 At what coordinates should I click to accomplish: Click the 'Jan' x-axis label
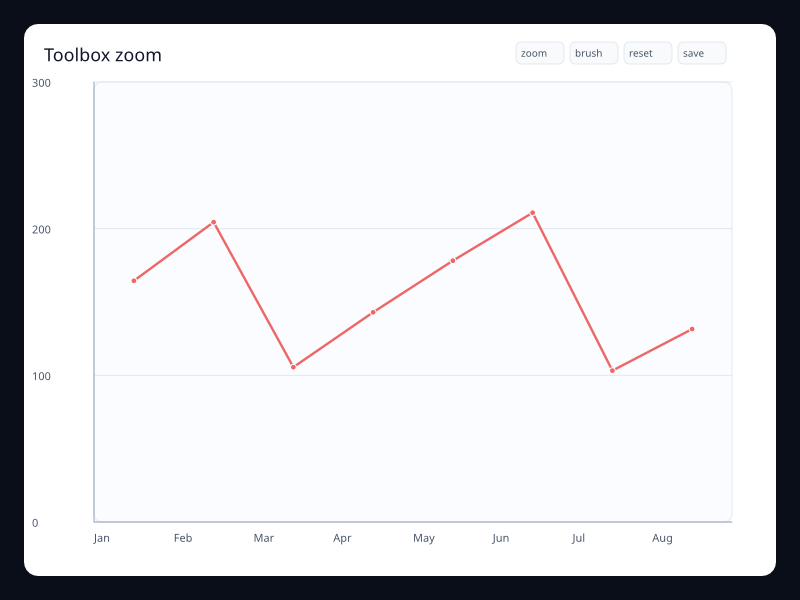102,538
